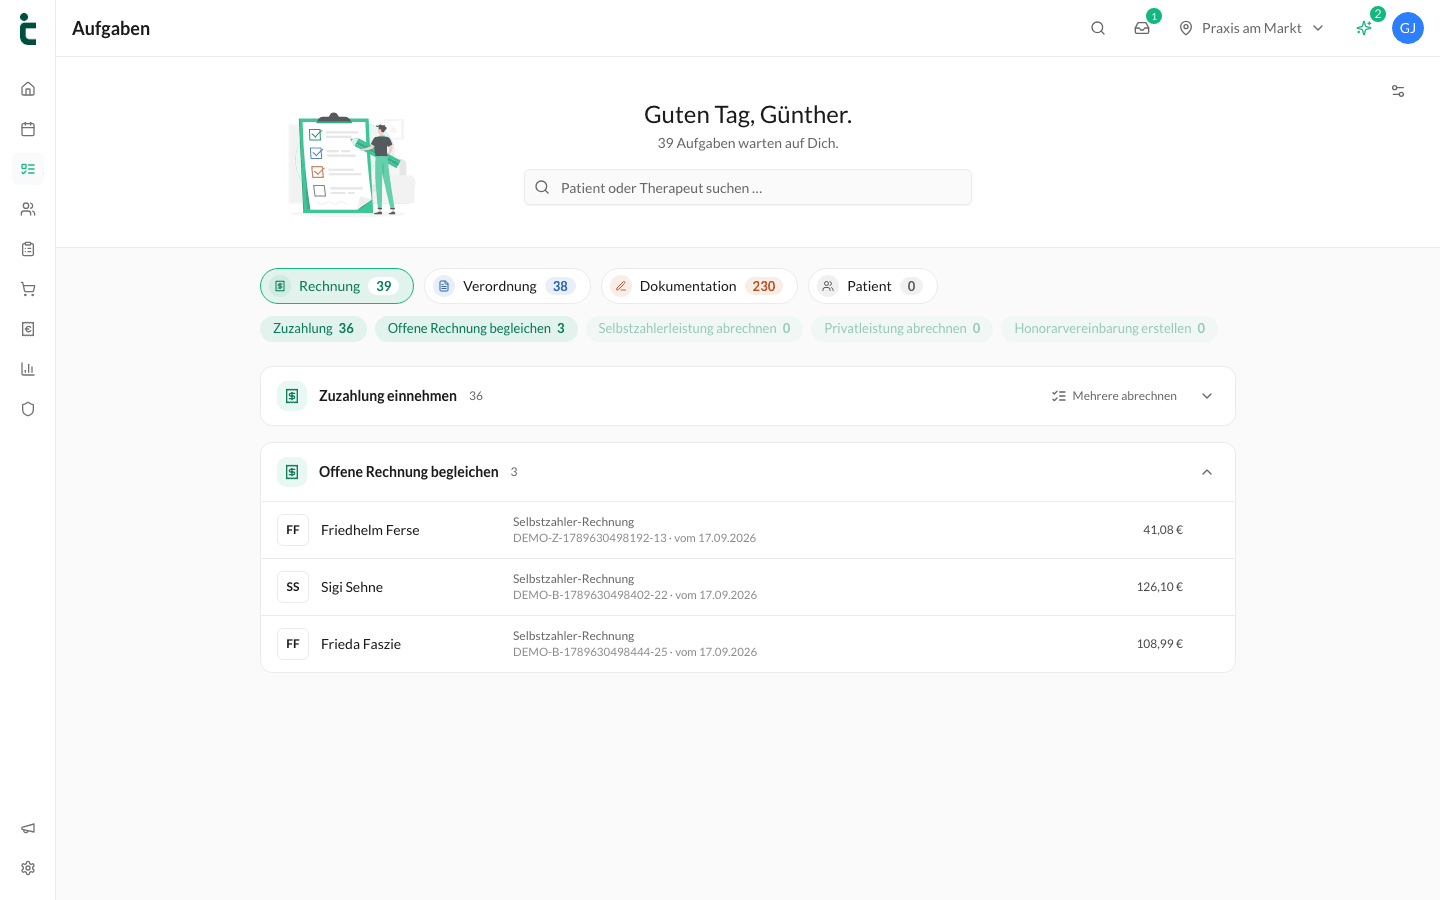Click the Patient oder Therapeut search field
The width and height of the screenshot is (1440, 900).
click(x=748, y=187)
